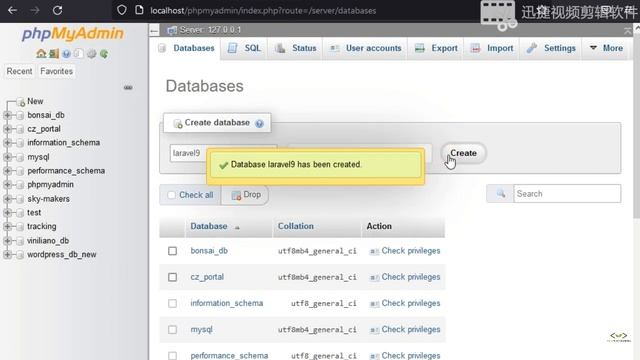Expand mysql tree node

pyautogui.click(x=7, y=157)
